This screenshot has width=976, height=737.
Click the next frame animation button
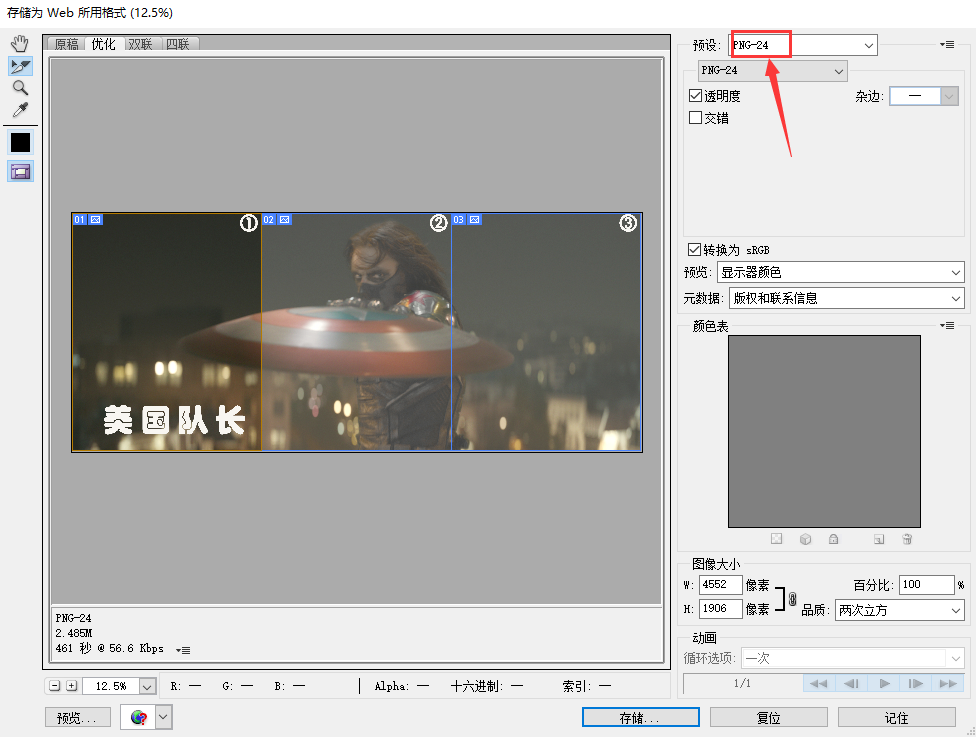916,683
